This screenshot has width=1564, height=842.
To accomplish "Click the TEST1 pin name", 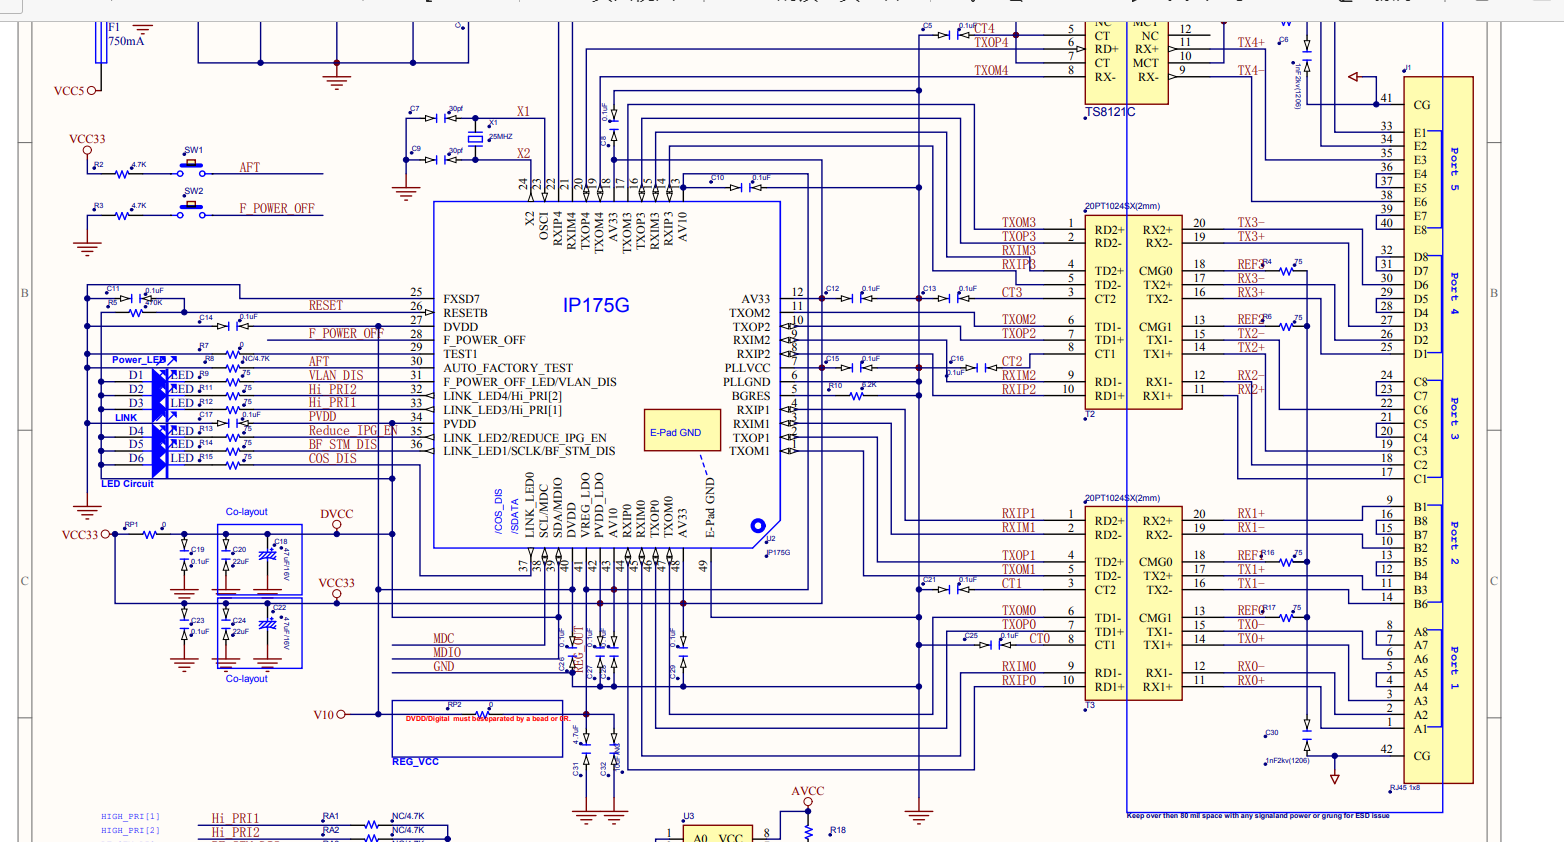I will pyautogui.click(x=460, y=354).
